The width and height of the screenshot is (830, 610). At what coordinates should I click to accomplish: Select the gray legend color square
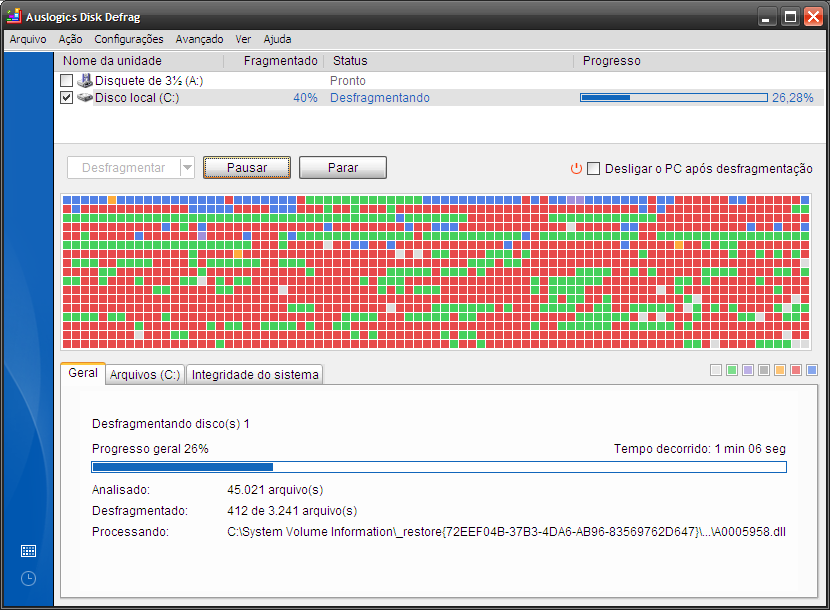click(764, 370)
